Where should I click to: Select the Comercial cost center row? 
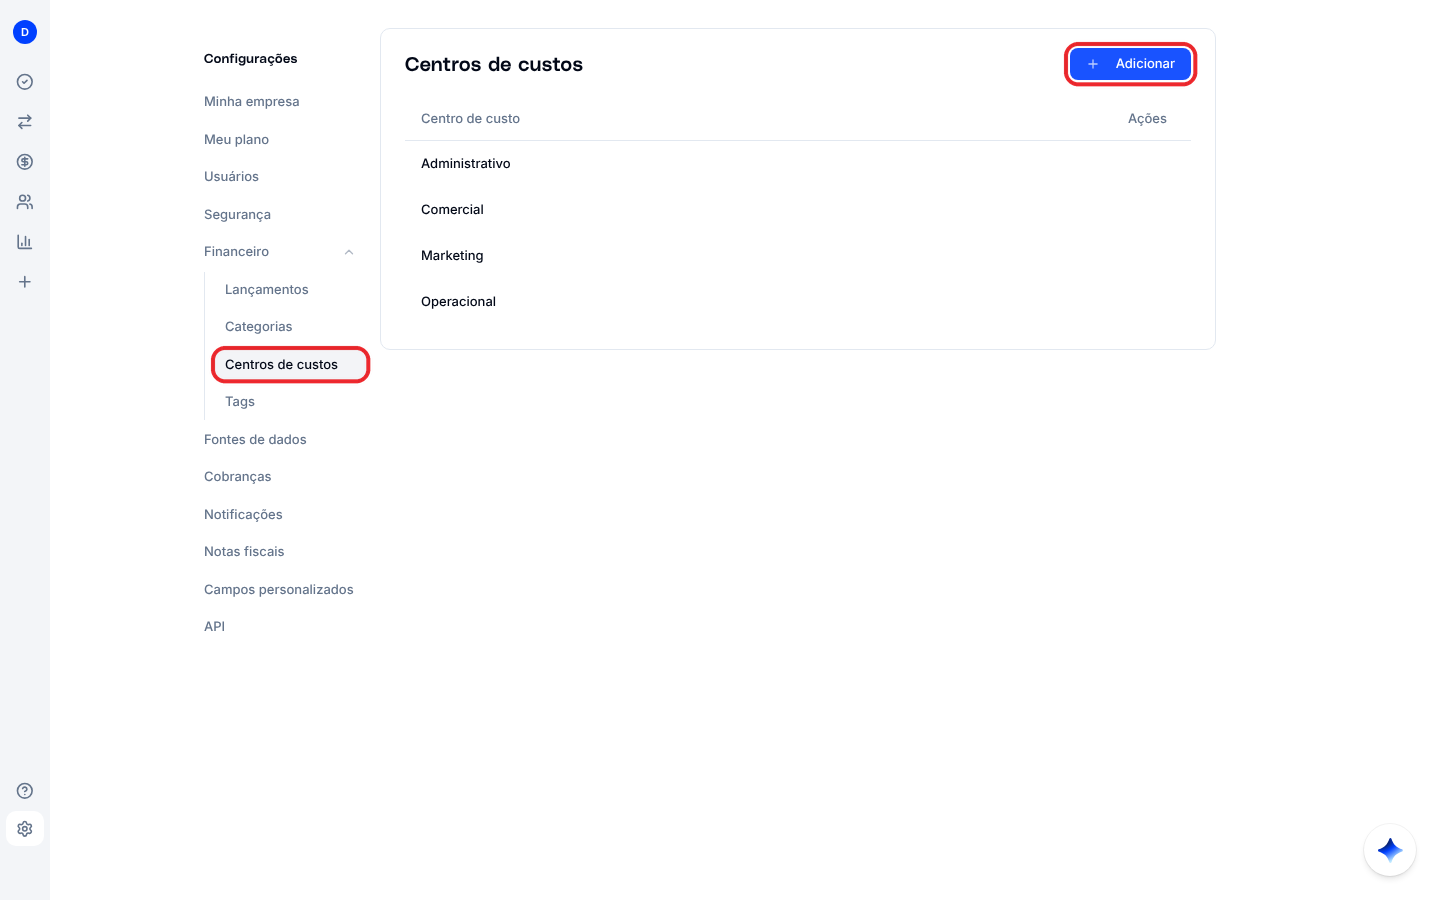tap(798, 210)
